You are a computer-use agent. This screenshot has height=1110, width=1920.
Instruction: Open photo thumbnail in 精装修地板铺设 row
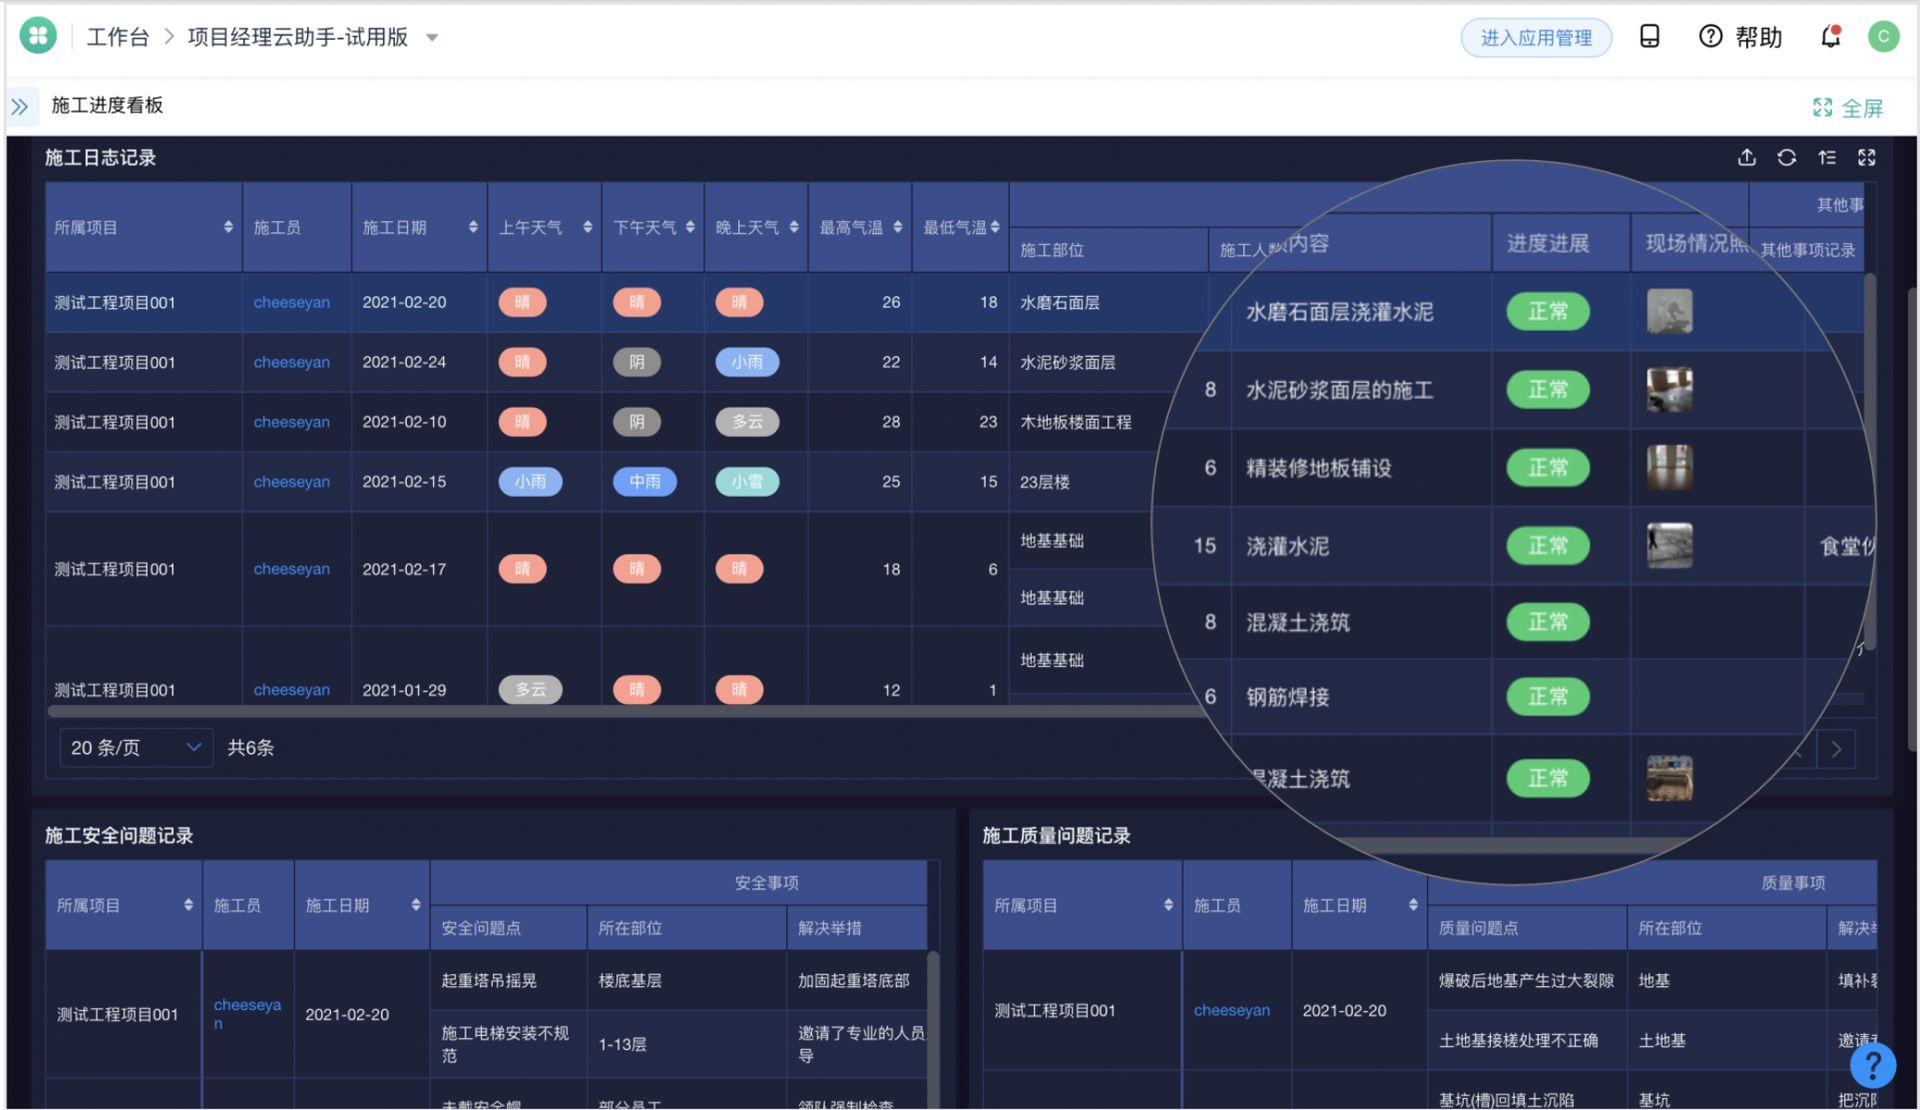tap(1669, 467)
